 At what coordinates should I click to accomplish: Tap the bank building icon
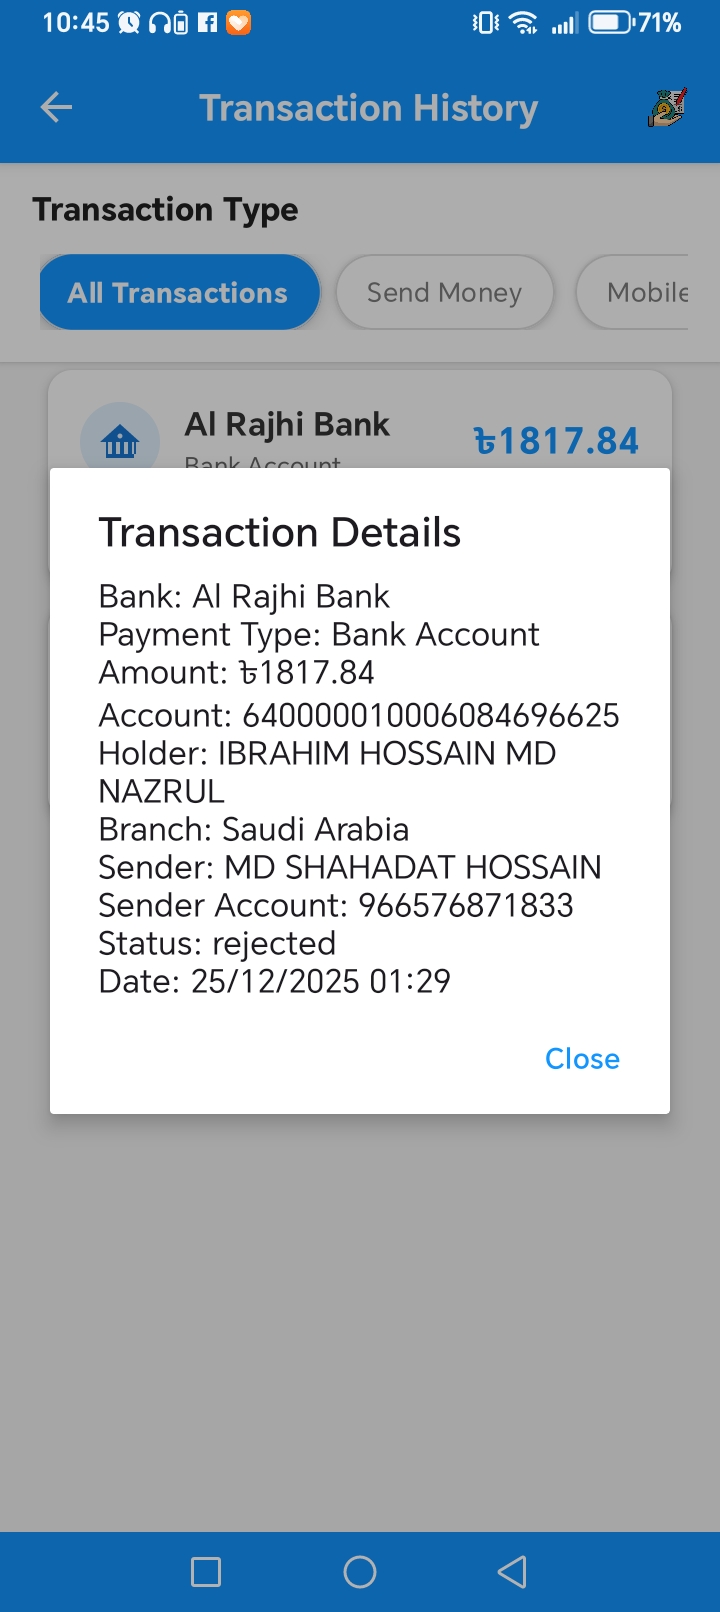pyautogui.click(x=120, y=441)
